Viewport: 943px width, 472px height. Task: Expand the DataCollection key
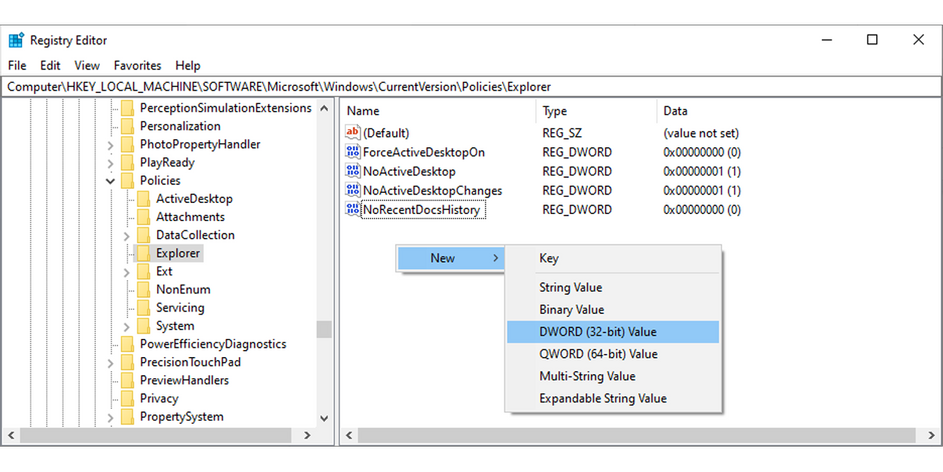click(x=127, y=236)
